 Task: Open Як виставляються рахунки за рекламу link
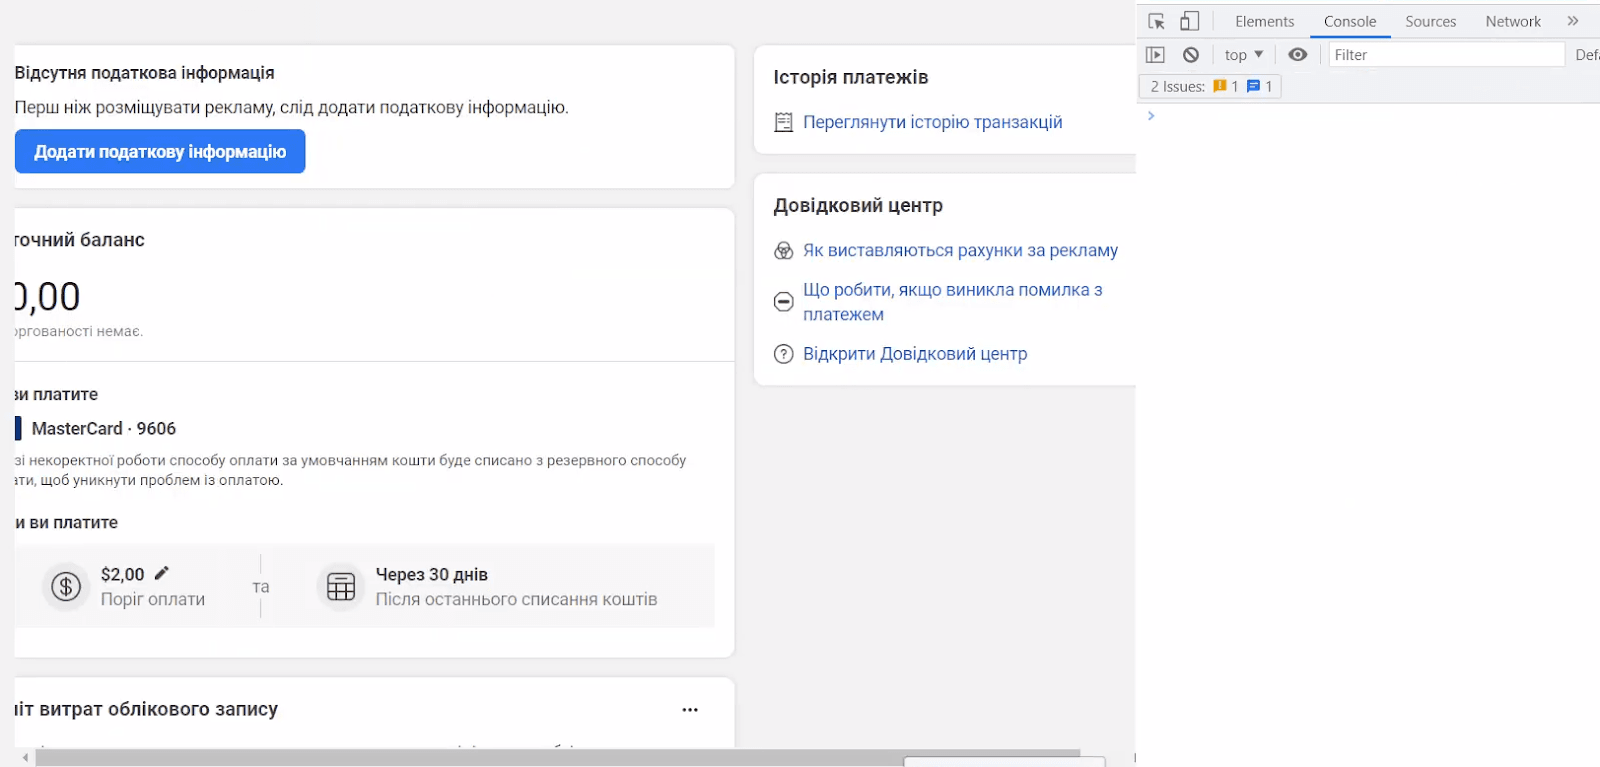(x=960, y=250)
